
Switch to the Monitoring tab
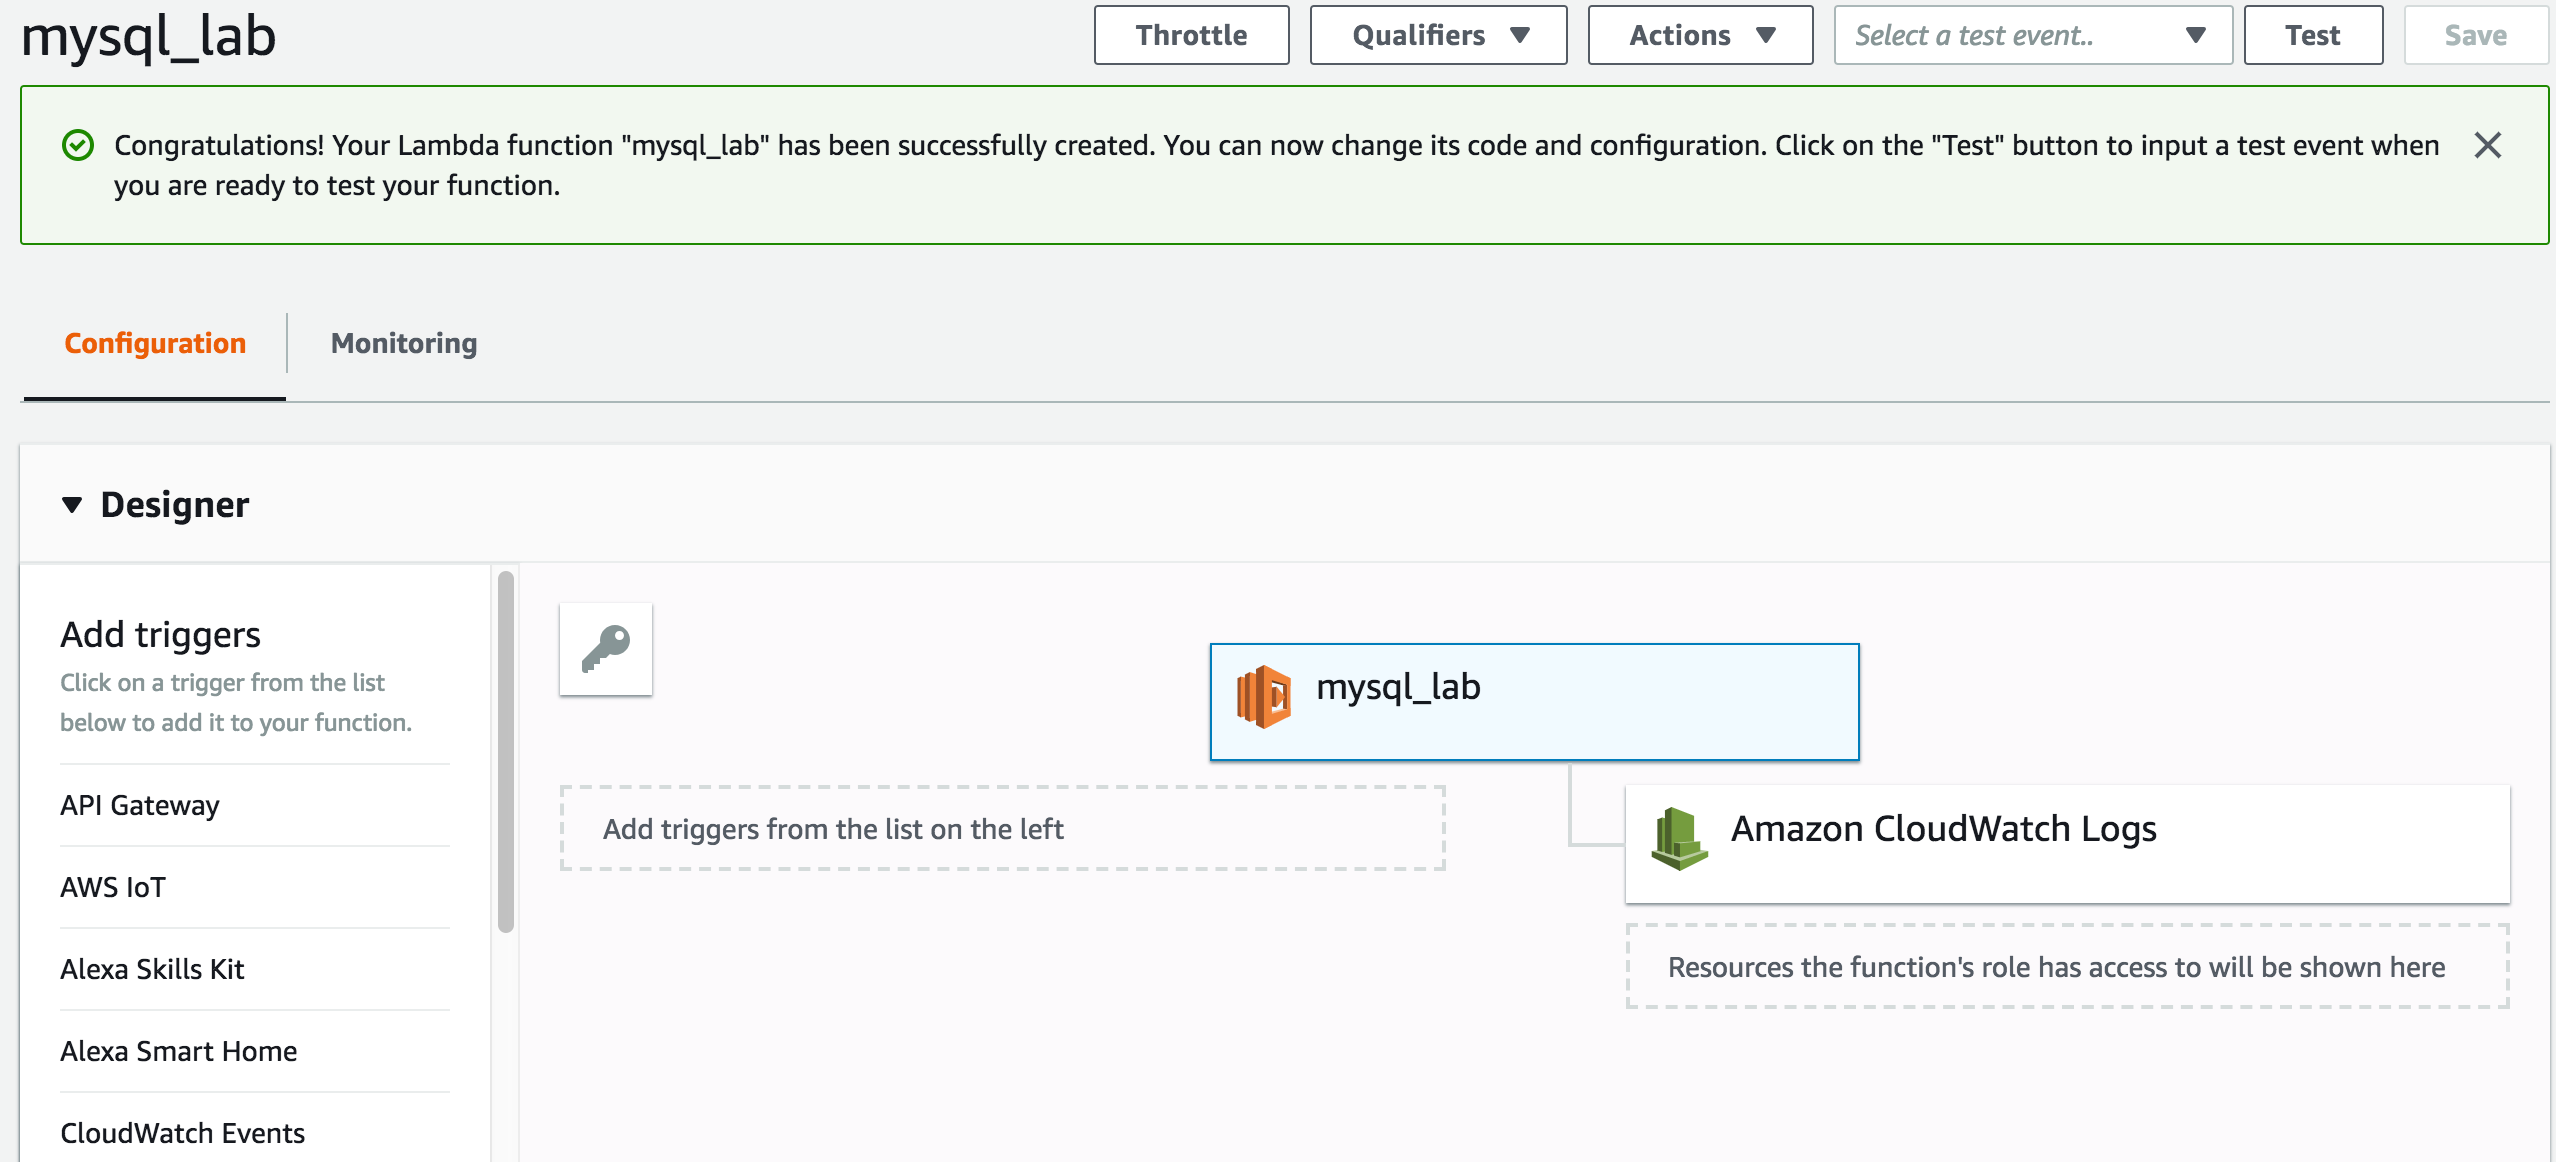pos(403,343)
